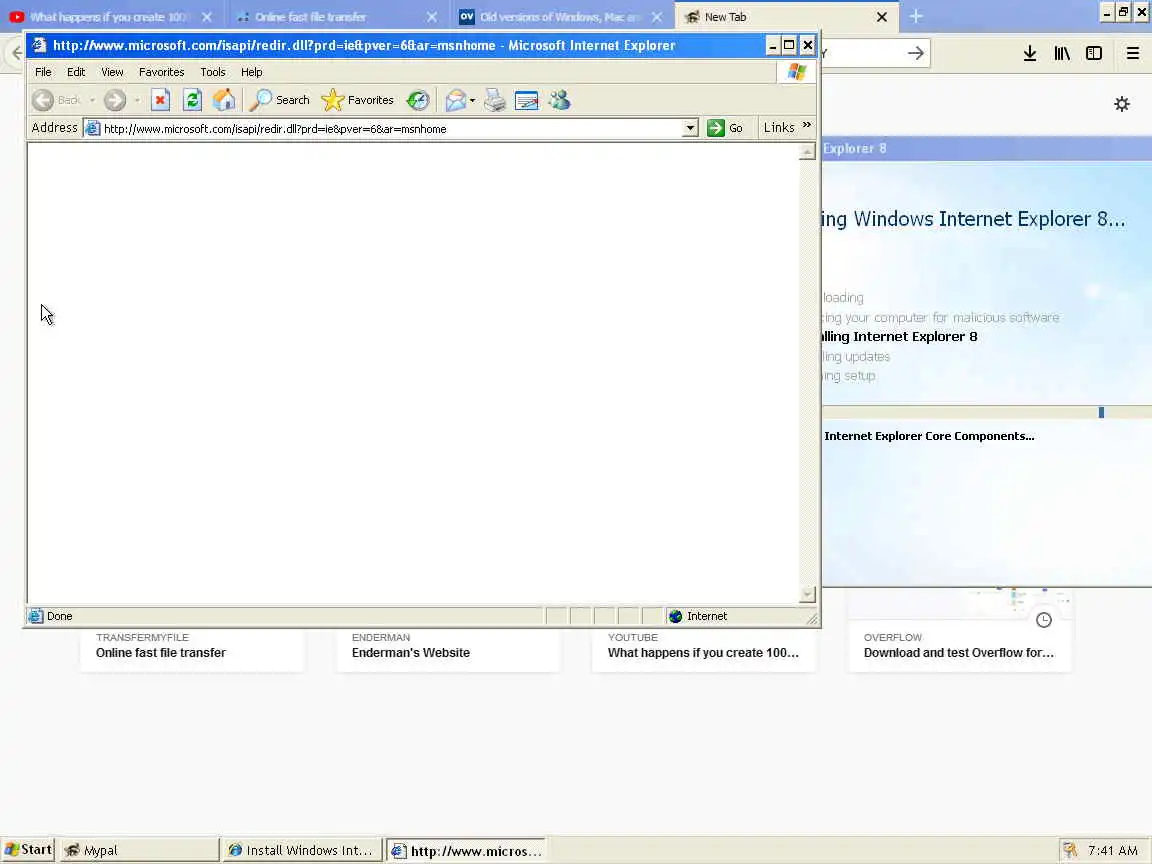Click the Mail envelope icon
Viewport: 1152px width, 864px height.
click(456, 100)
